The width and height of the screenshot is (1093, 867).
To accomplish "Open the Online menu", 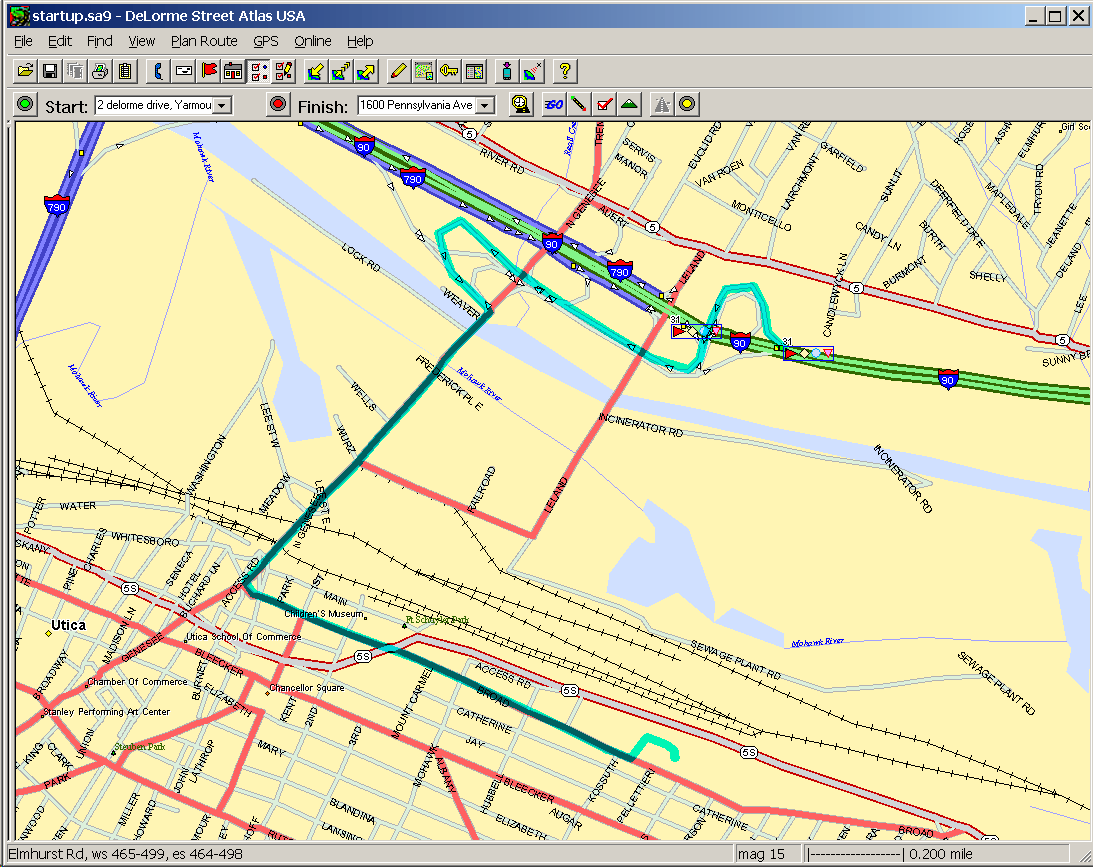I will [312, 41].
